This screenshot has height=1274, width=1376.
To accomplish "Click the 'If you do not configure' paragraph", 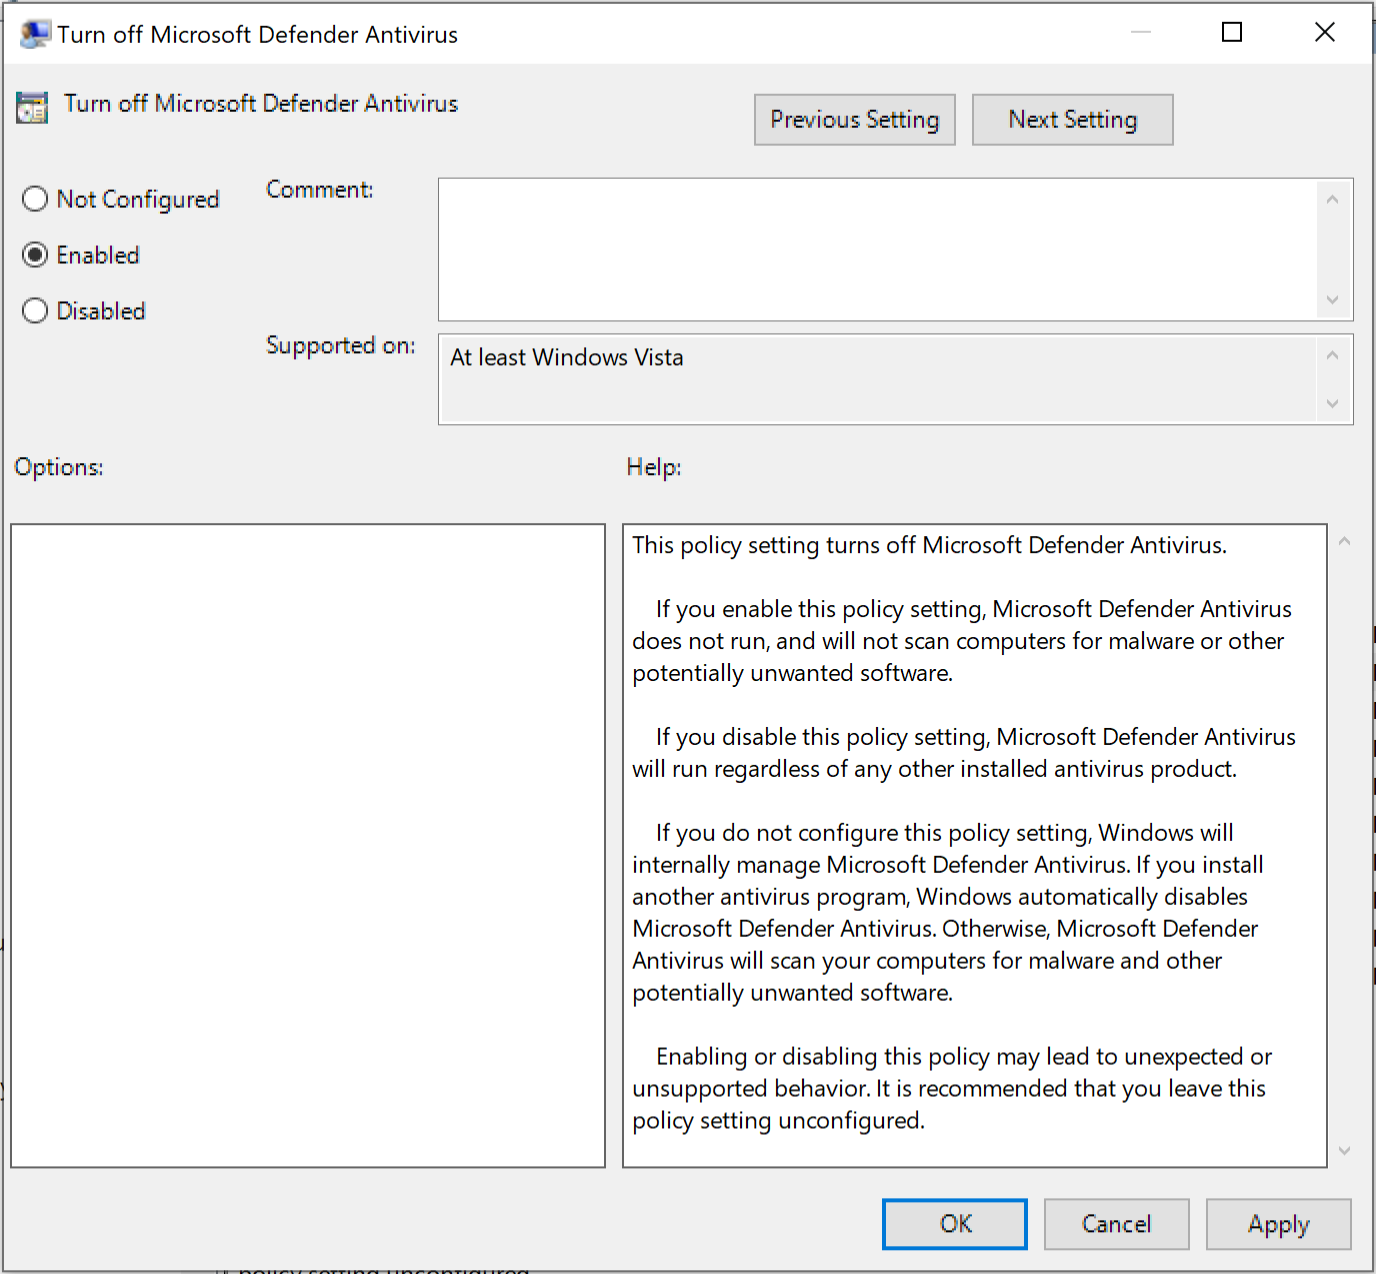I will click(948, 913).
